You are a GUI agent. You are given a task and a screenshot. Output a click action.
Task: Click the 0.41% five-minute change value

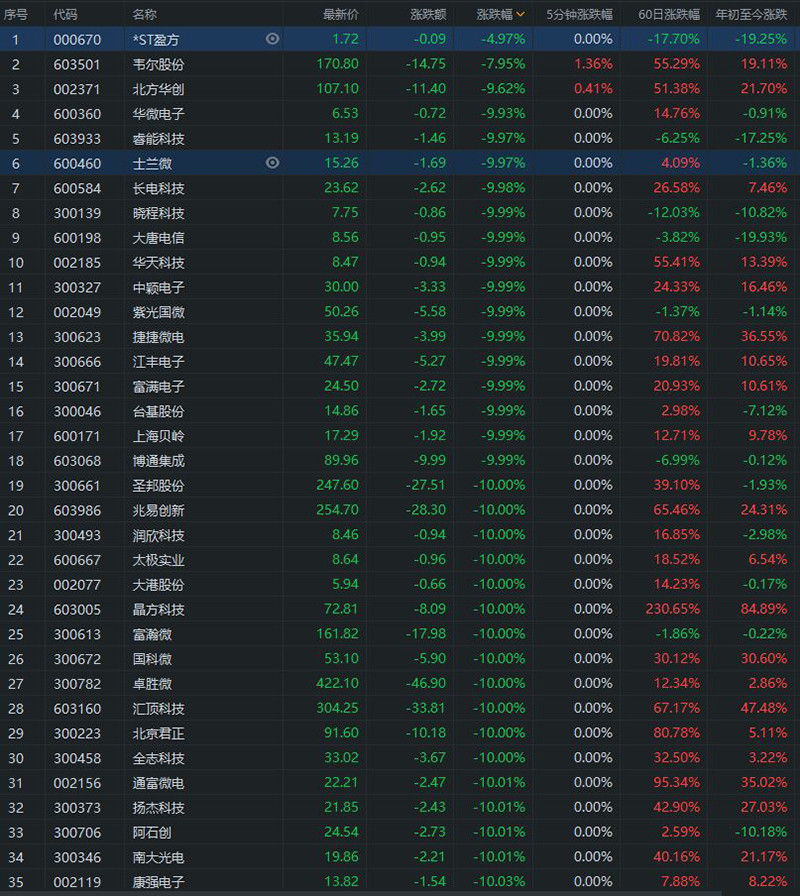[593, 89]
